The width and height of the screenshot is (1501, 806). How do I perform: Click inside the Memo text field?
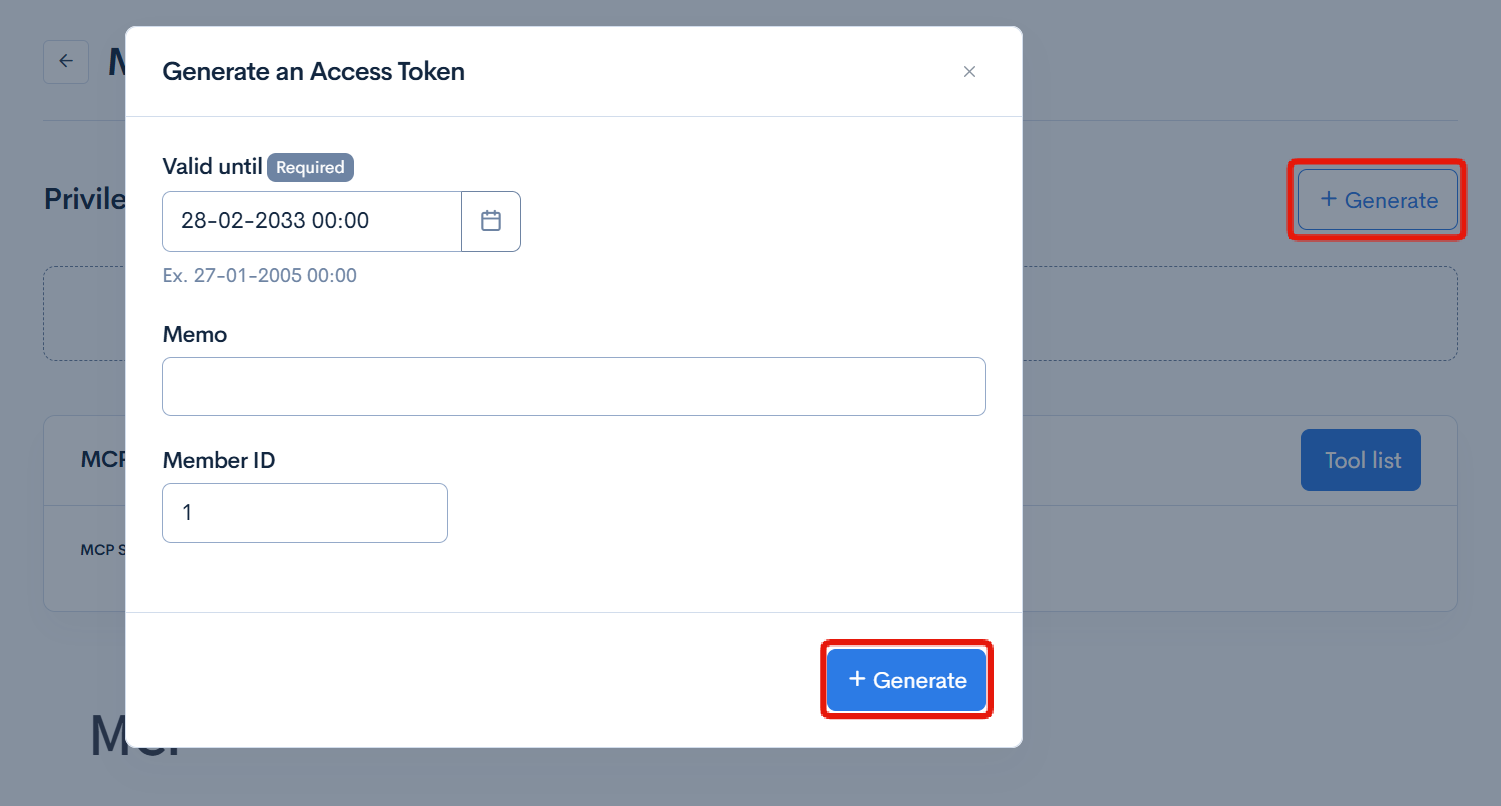point(573,386)
